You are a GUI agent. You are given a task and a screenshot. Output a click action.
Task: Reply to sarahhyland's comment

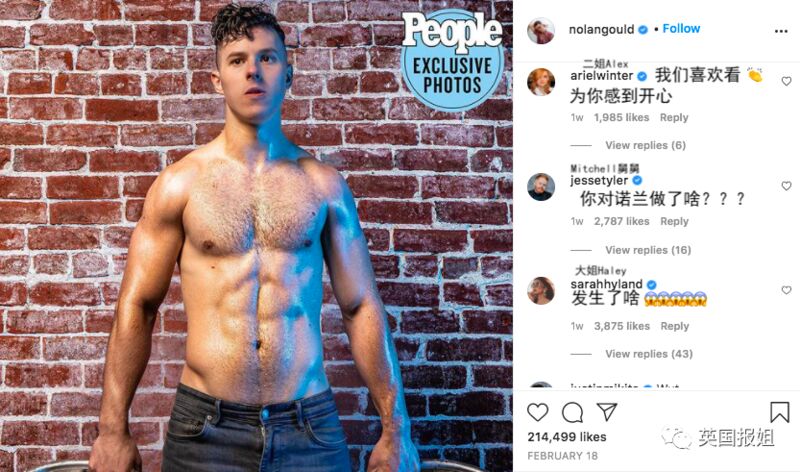tap(674, 326)
